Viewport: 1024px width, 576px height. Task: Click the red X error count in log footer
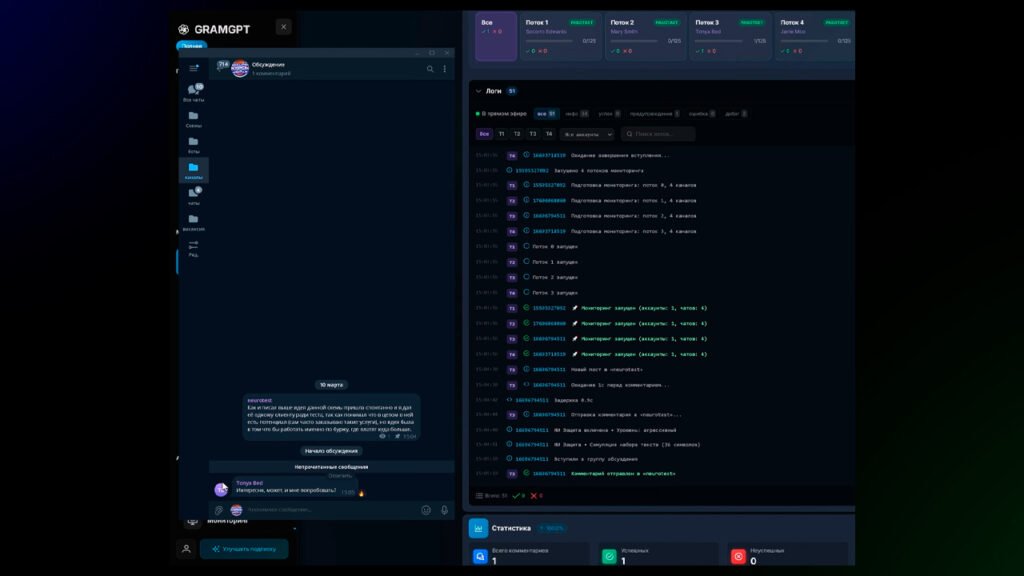click(536, 496)
